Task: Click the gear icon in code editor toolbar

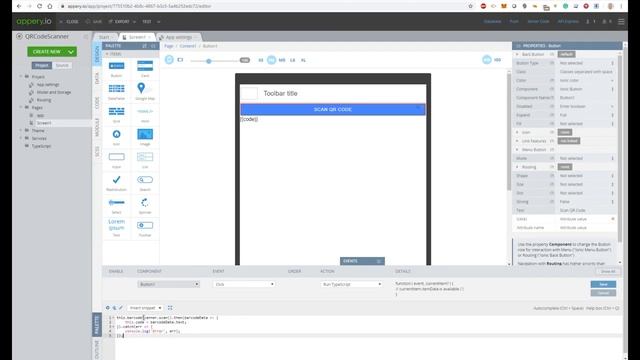Action: click(x=108, y=308)
